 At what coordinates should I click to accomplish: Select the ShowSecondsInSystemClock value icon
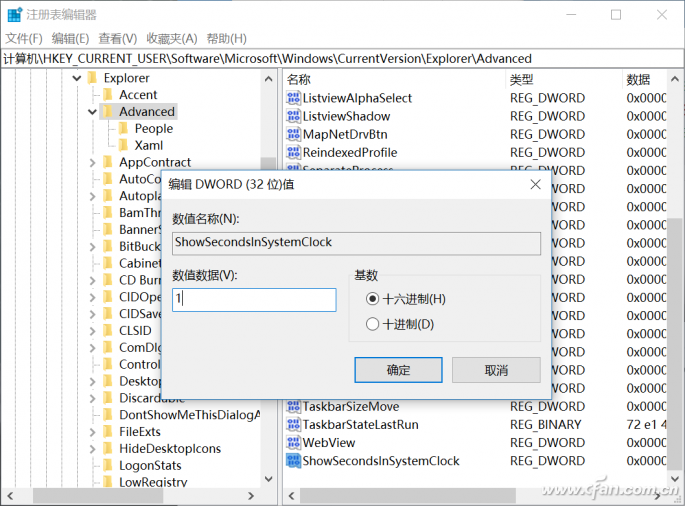pos(294,461)
